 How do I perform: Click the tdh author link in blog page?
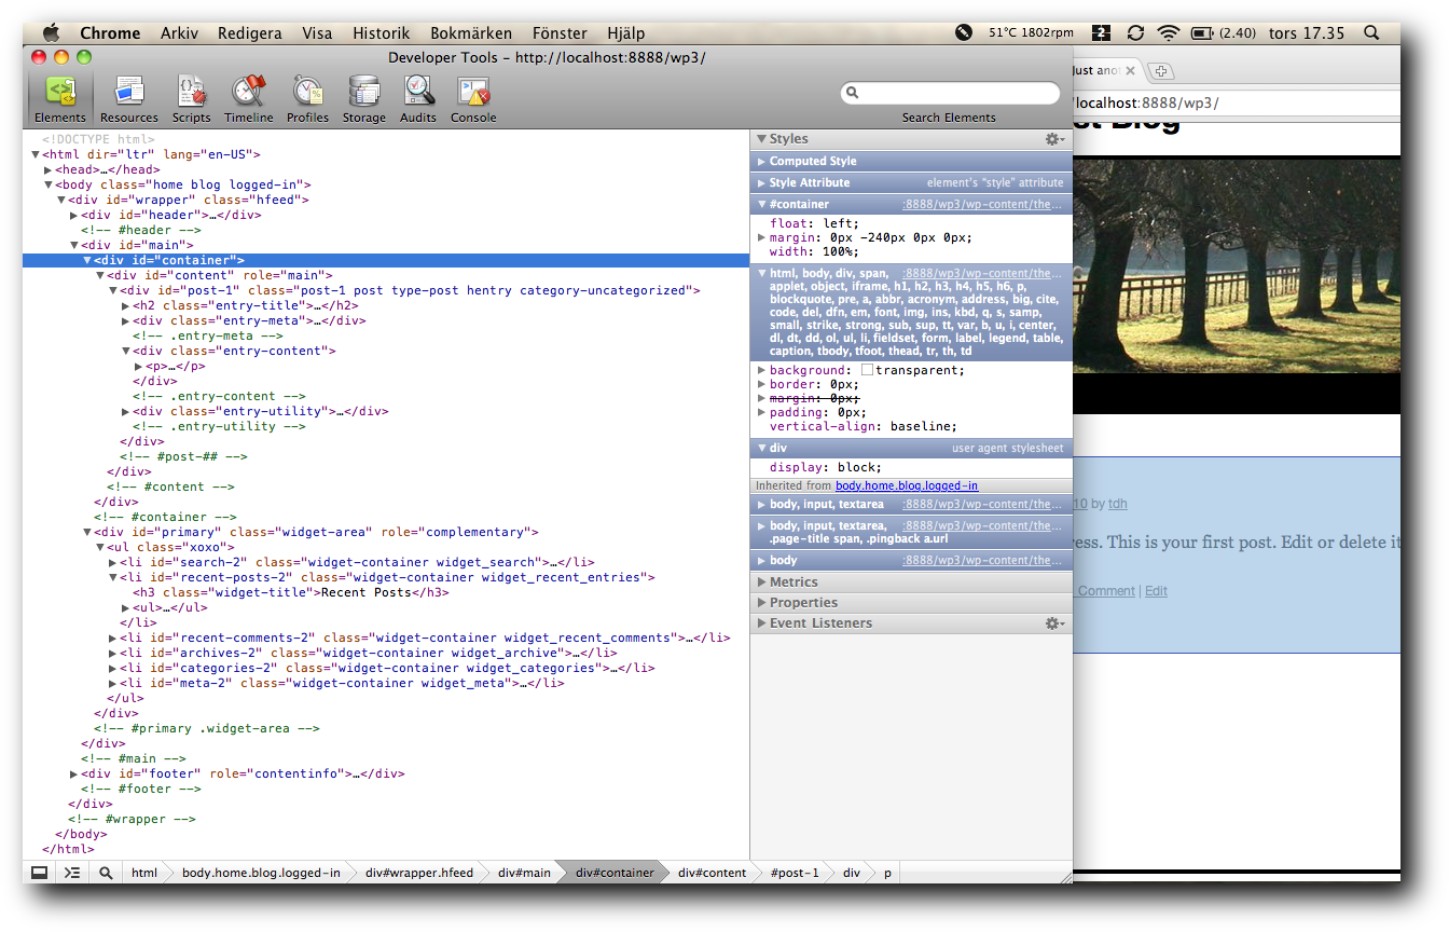[1117, 504]
